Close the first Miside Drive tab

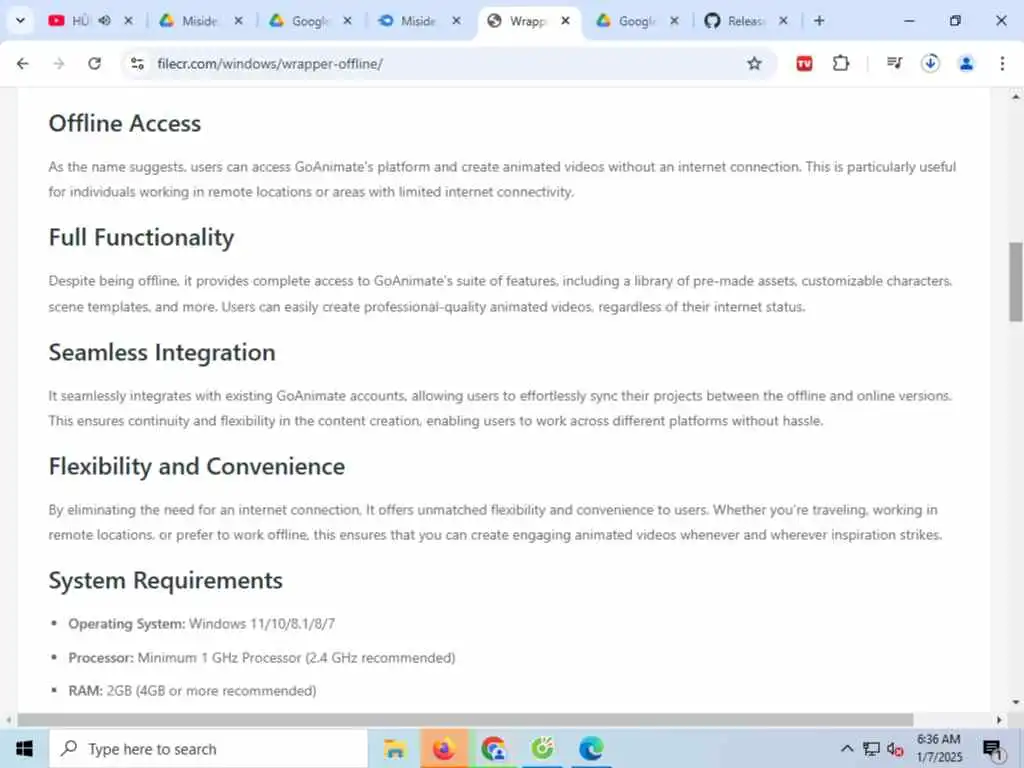click(238, 21)
